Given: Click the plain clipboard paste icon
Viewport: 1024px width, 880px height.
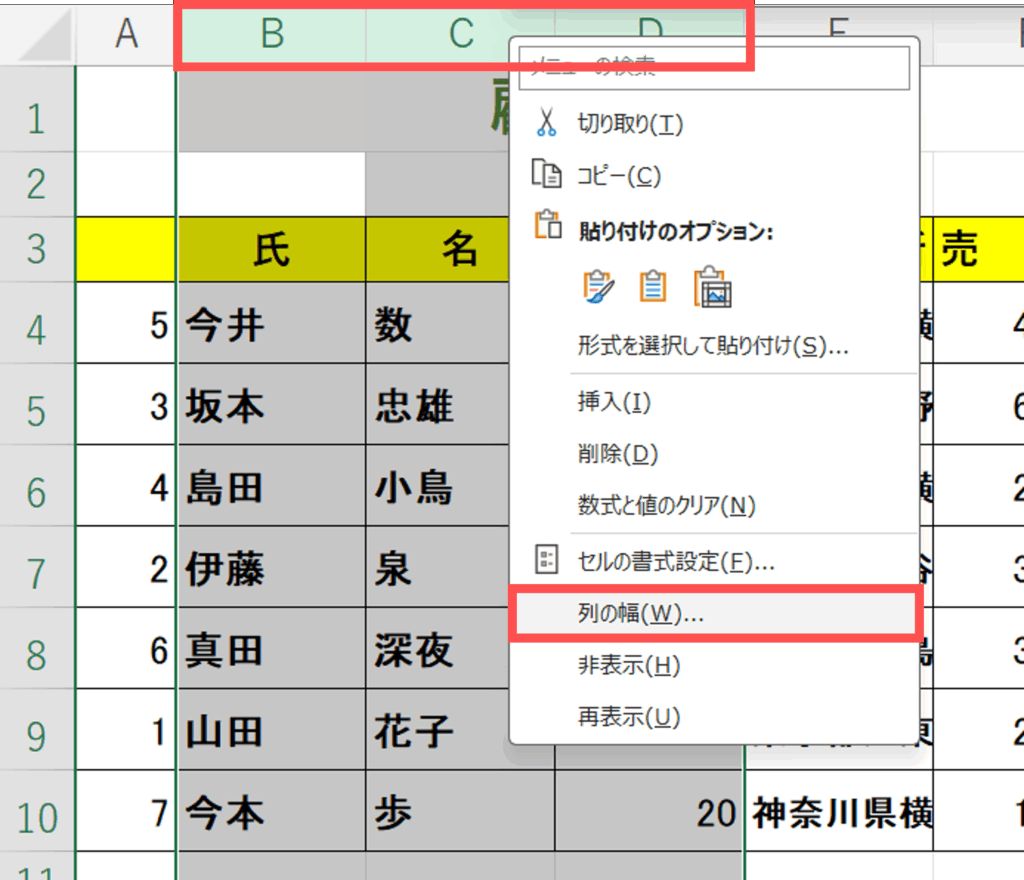Looking at the screenshot, I should 653,287.
